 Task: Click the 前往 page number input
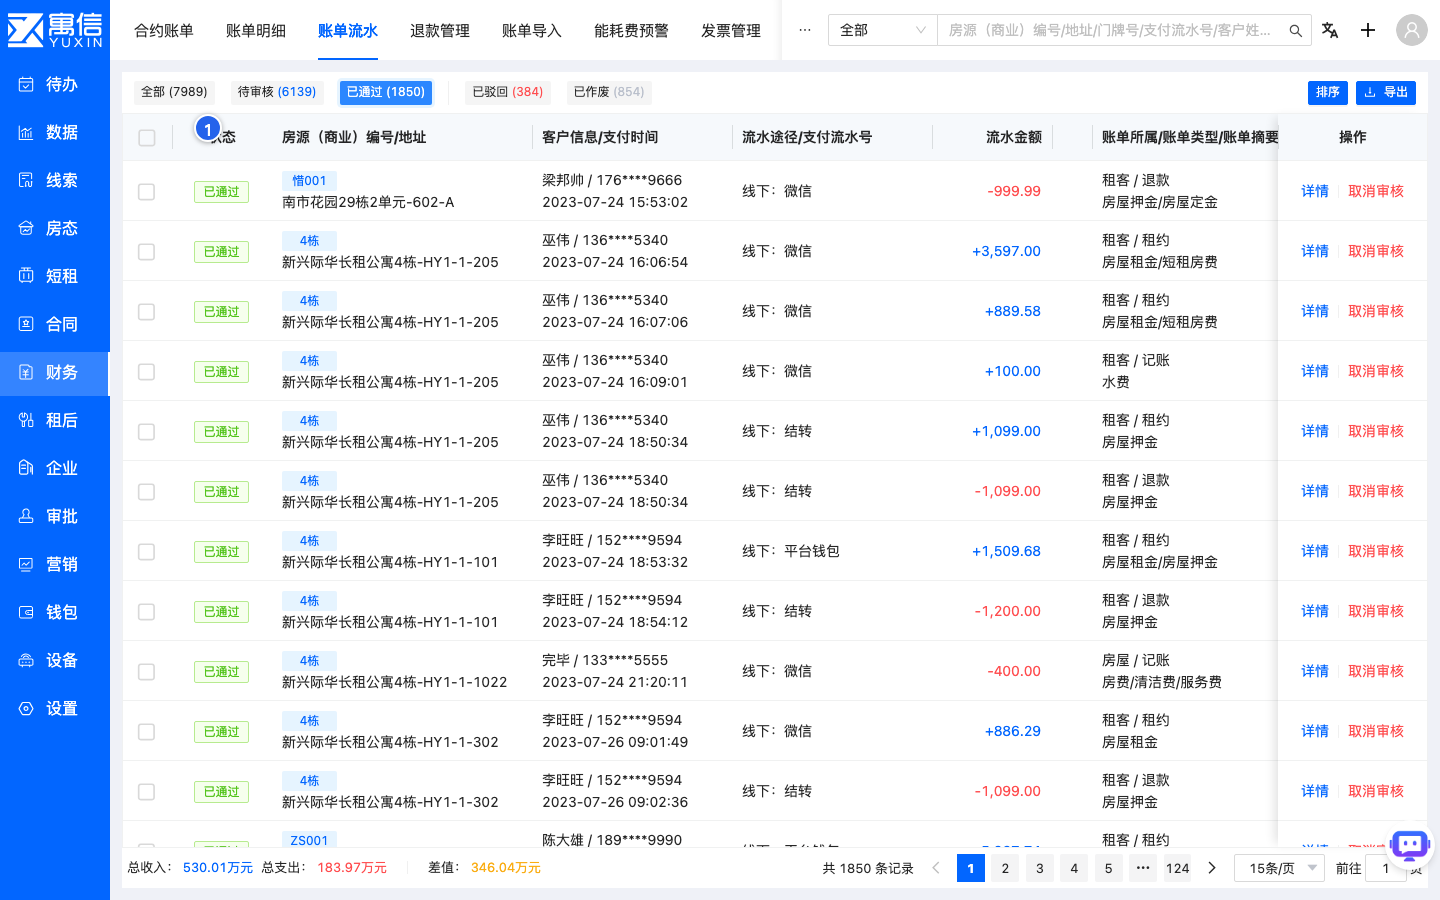tap(1386, 868)
